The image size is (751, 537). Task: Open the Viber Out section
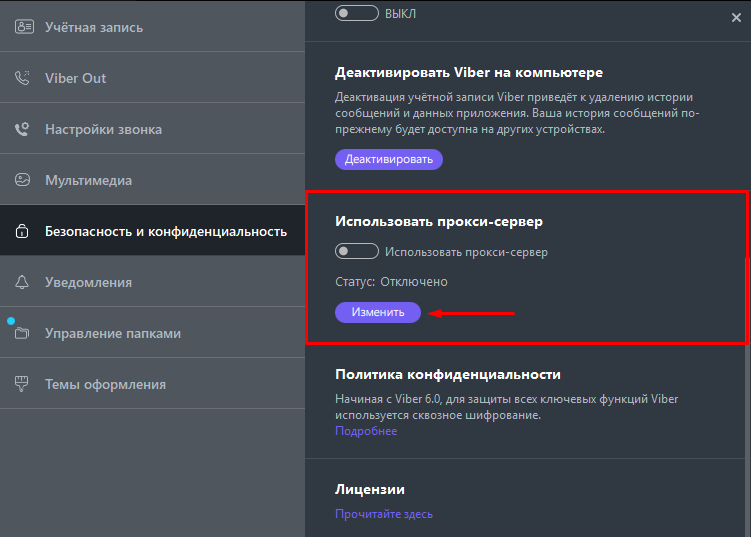pyautogui.click(x=152, y=78)
